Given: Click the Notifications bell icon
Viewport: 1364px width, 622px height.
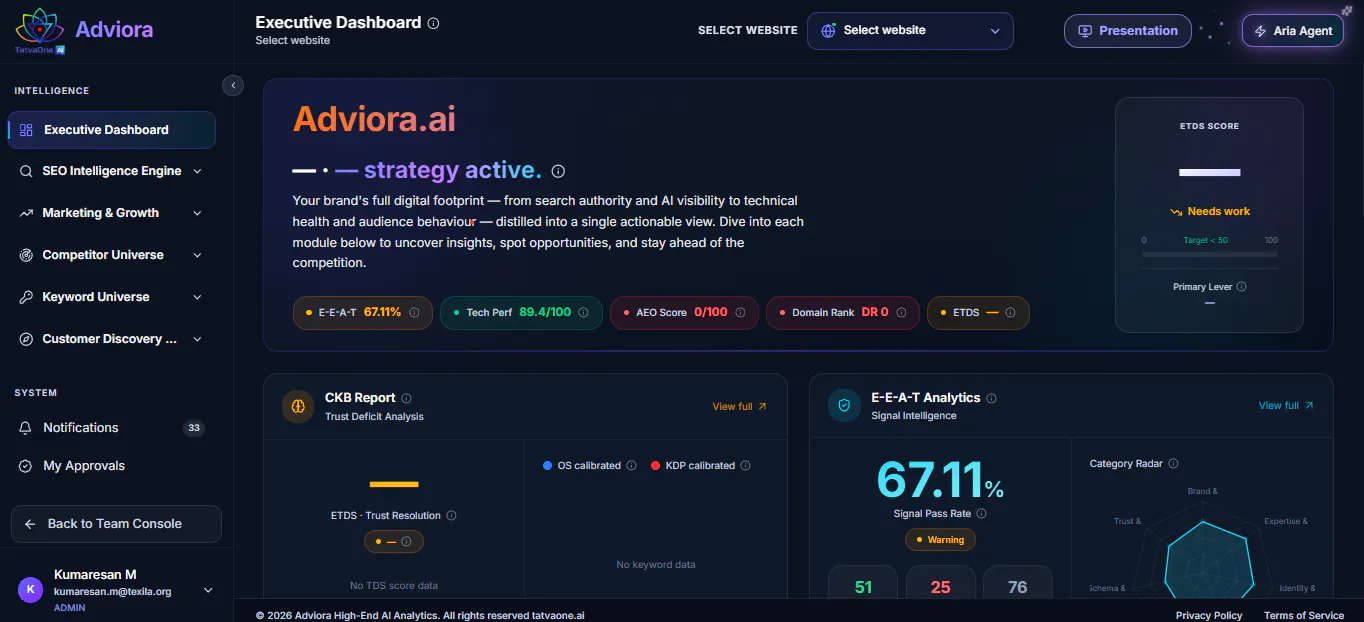Looking at the screenshot, I should point(26,428).
